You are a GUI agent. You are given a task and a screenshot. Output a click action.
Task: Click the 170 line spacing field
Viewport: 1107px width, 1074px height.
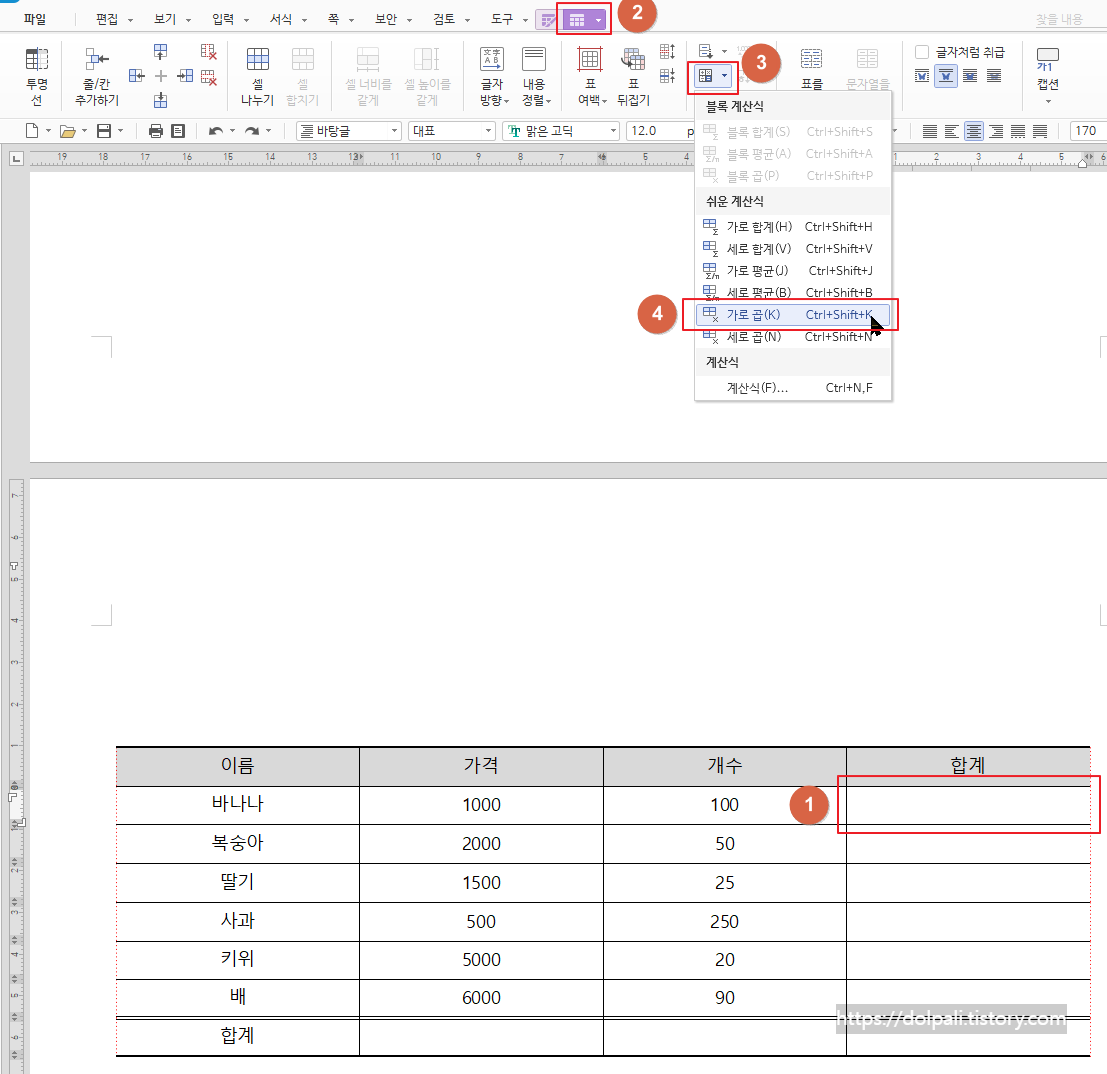pos(1088,131)
